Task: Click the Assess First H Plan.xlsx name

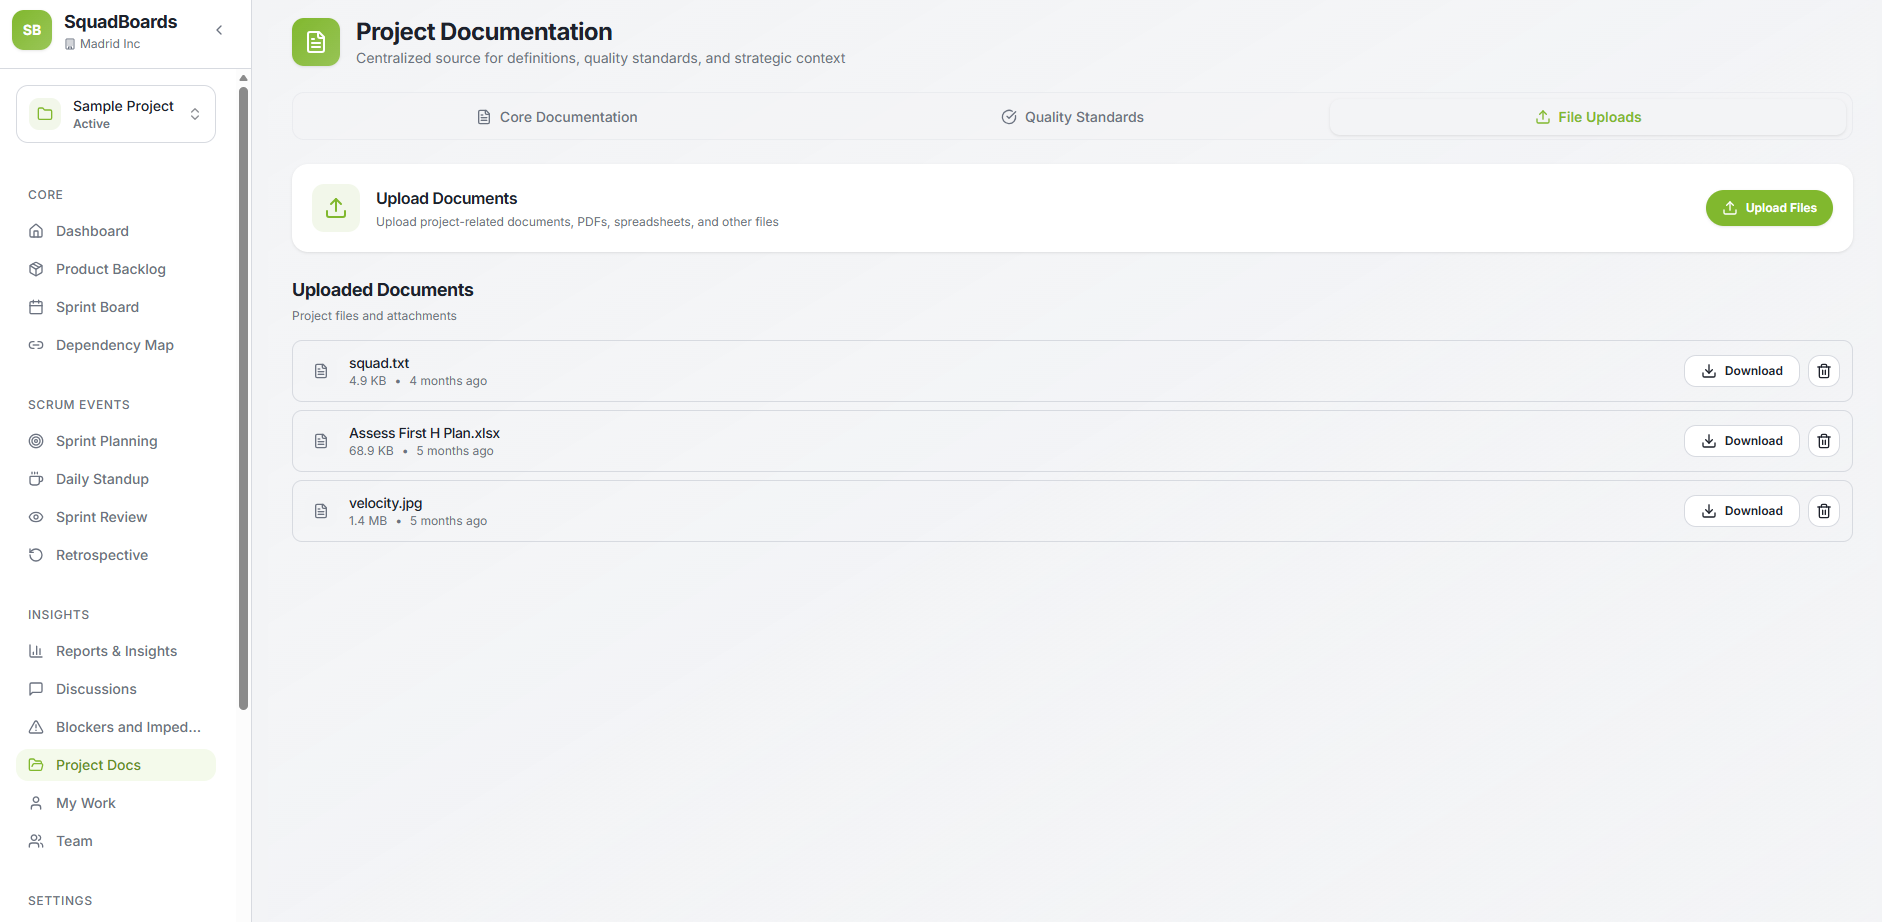Action: (424, 433)
